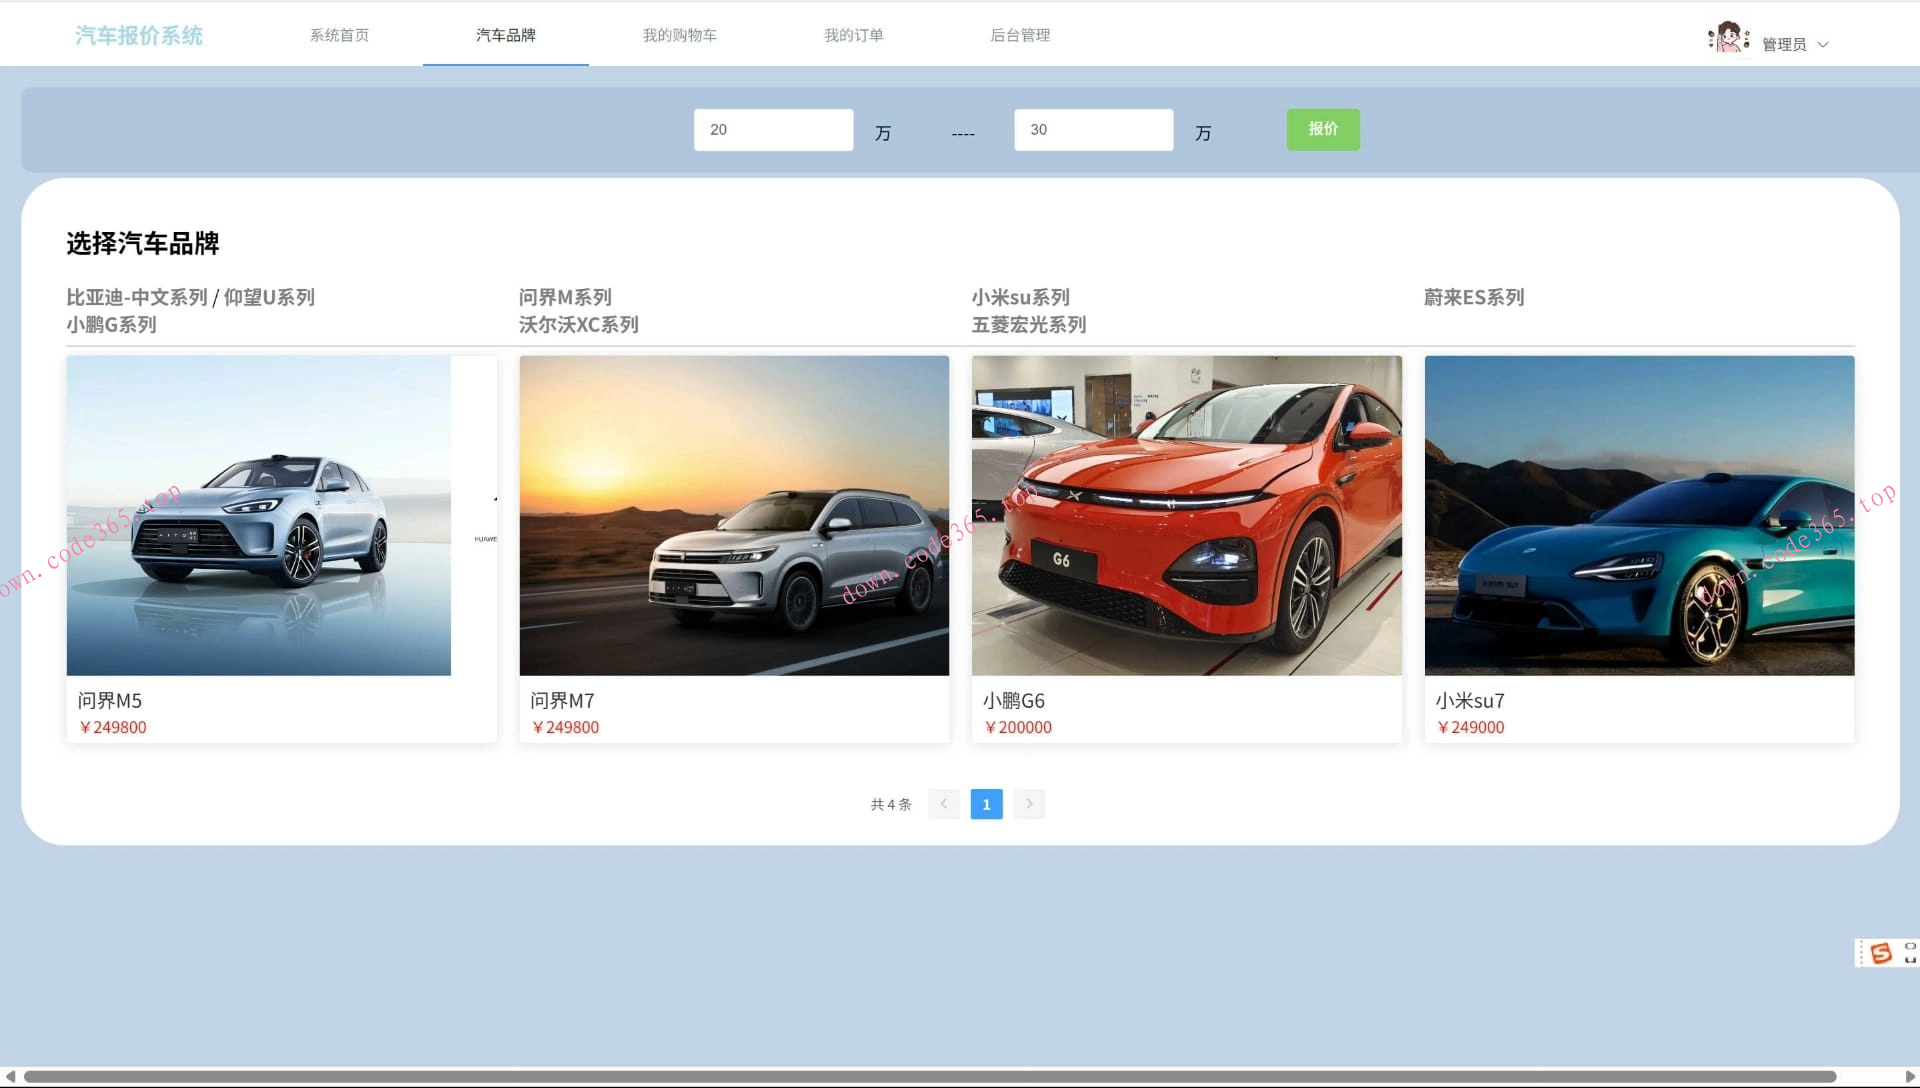Open 后台管理 menu item
Screen dimensions: 1920x1088
tap(1019, 35)
